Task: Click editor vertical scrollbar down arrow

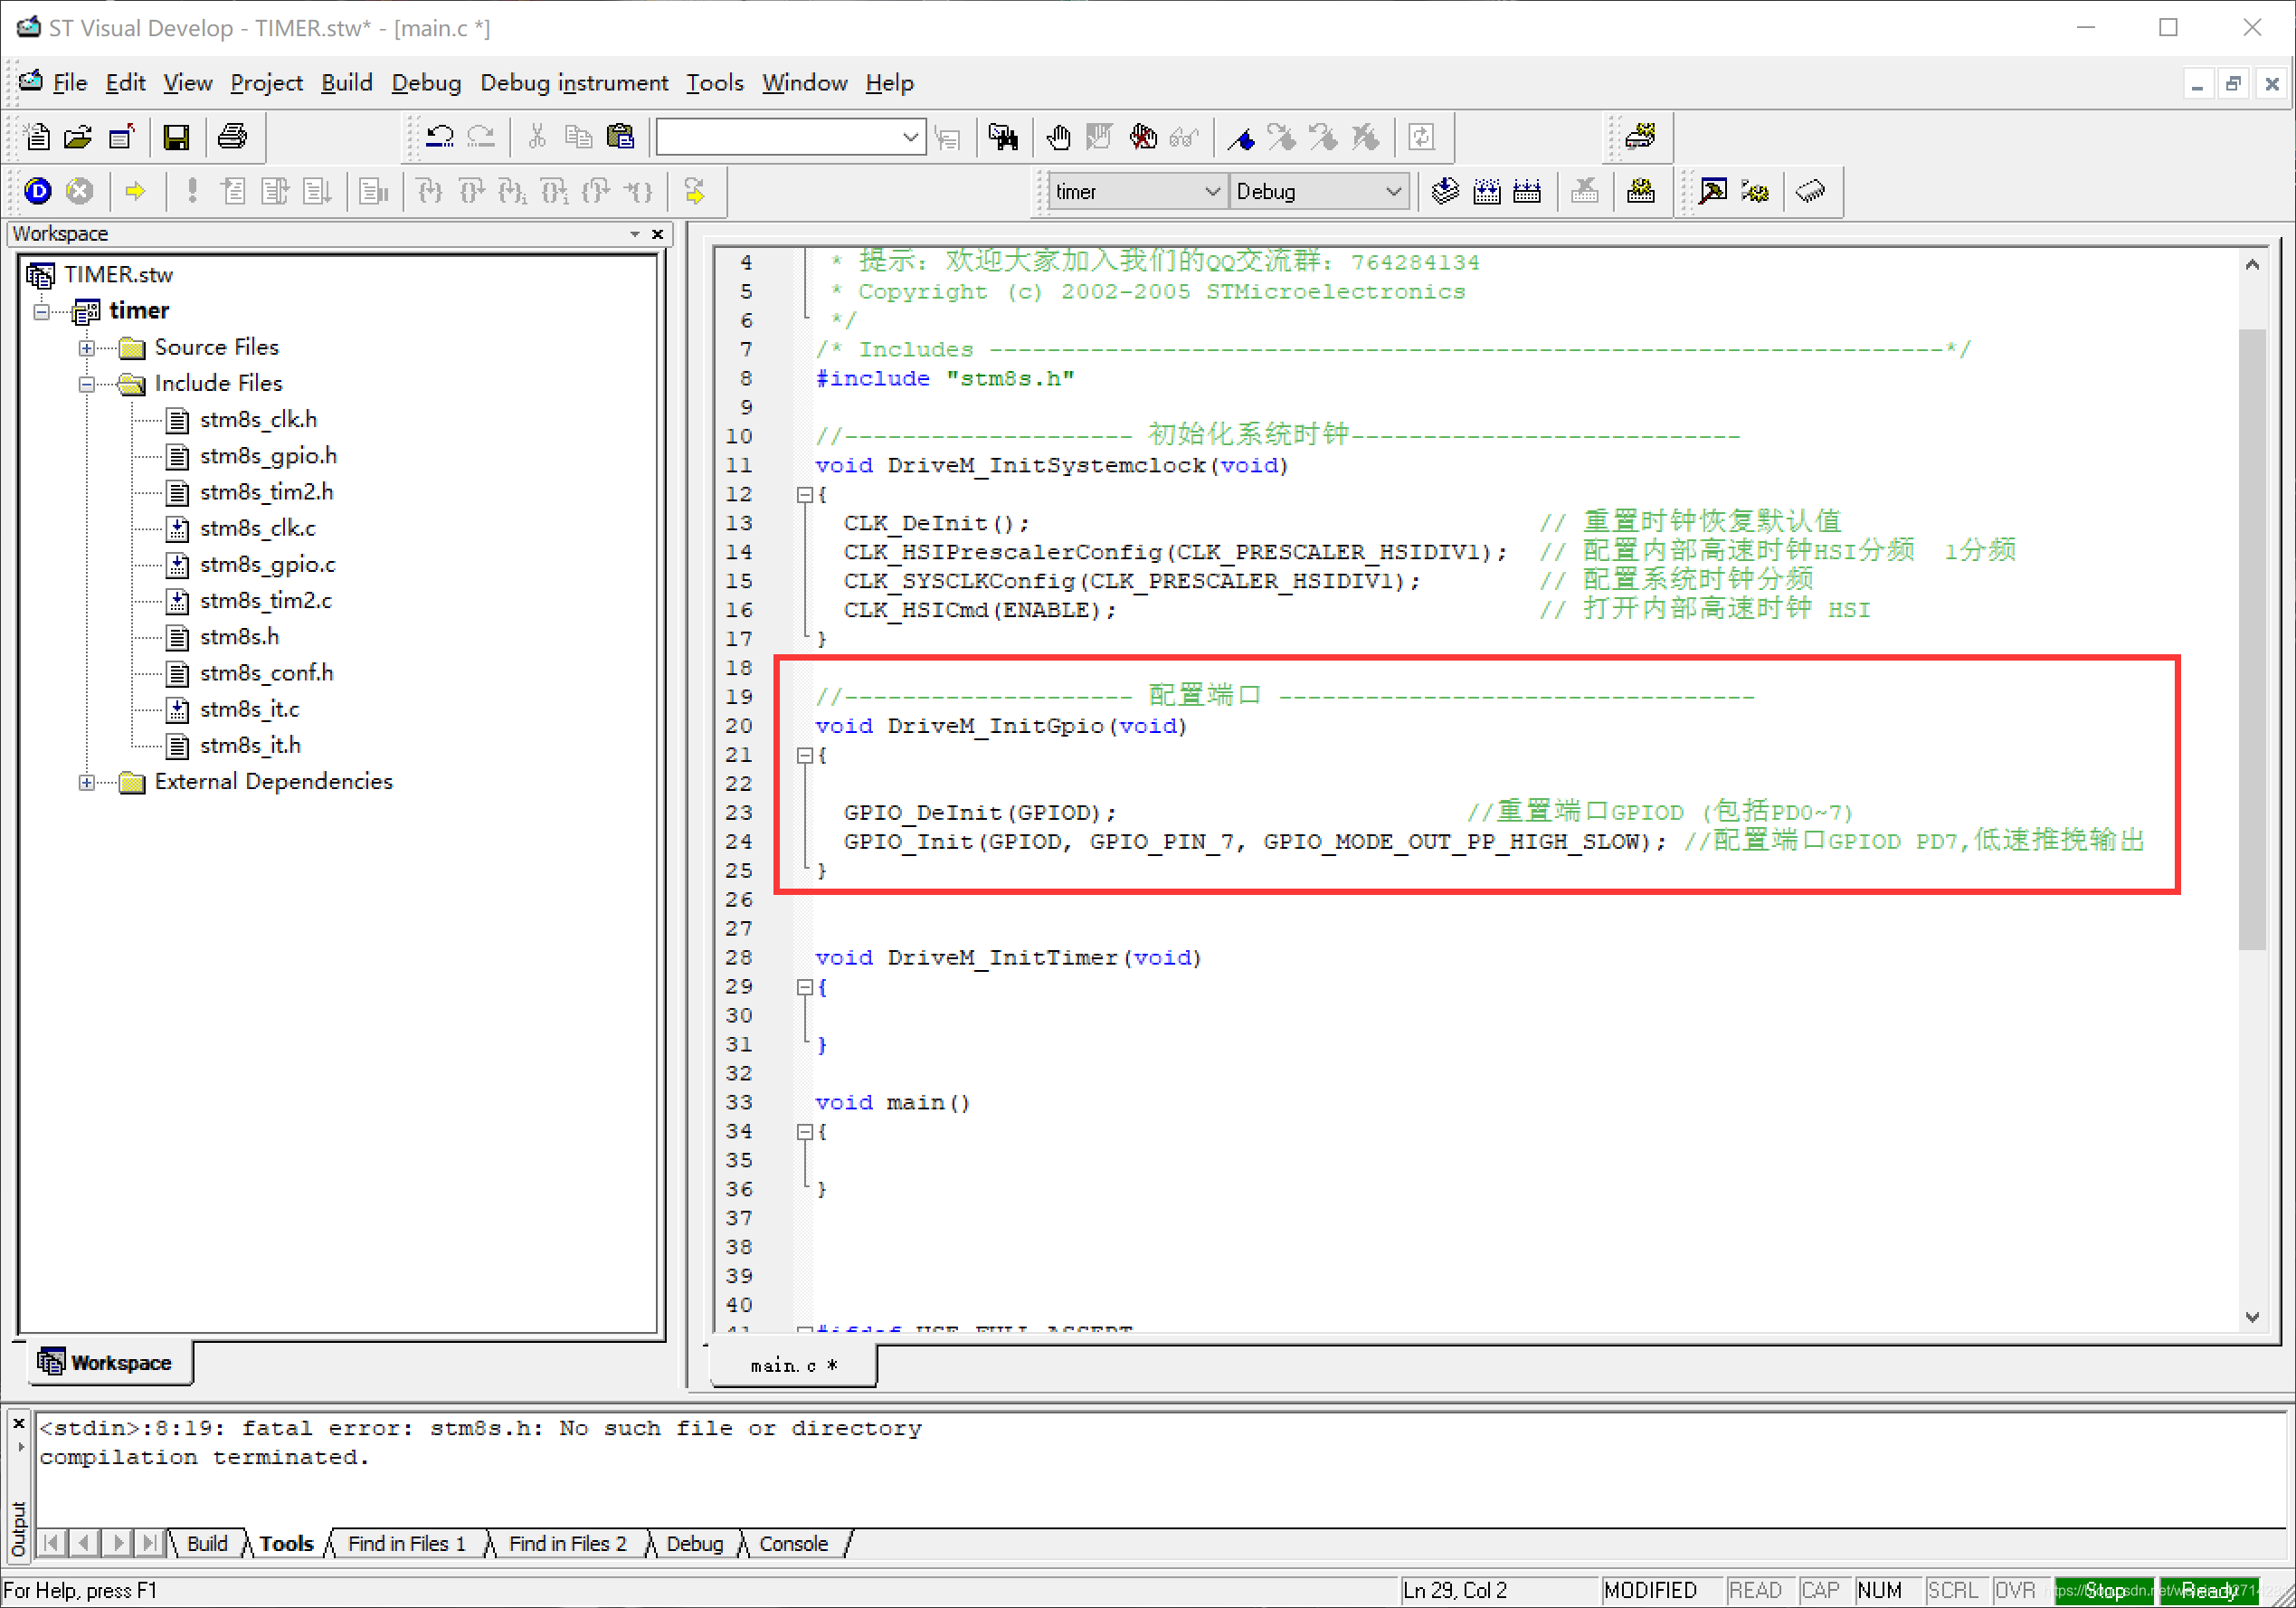Action: pyautogui.click(x=2252, y=1317)
